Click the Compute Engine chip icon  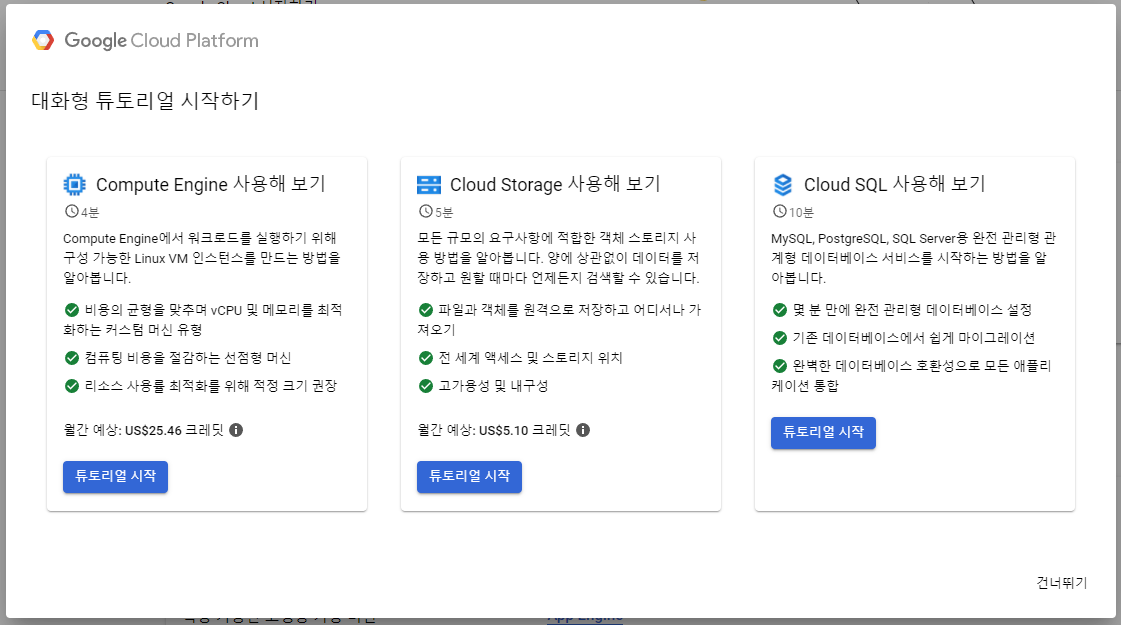(x=74, y=184)
